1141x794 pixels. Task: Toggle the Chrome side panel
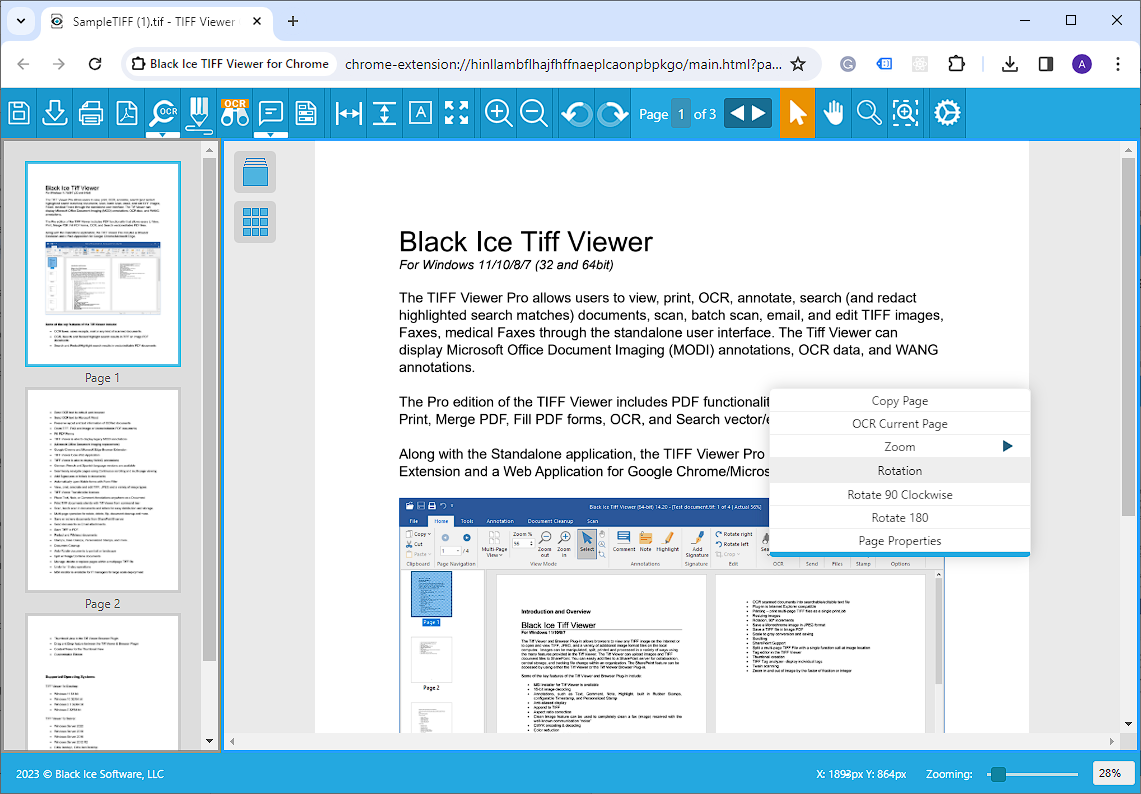click(x=1046, y=64)
